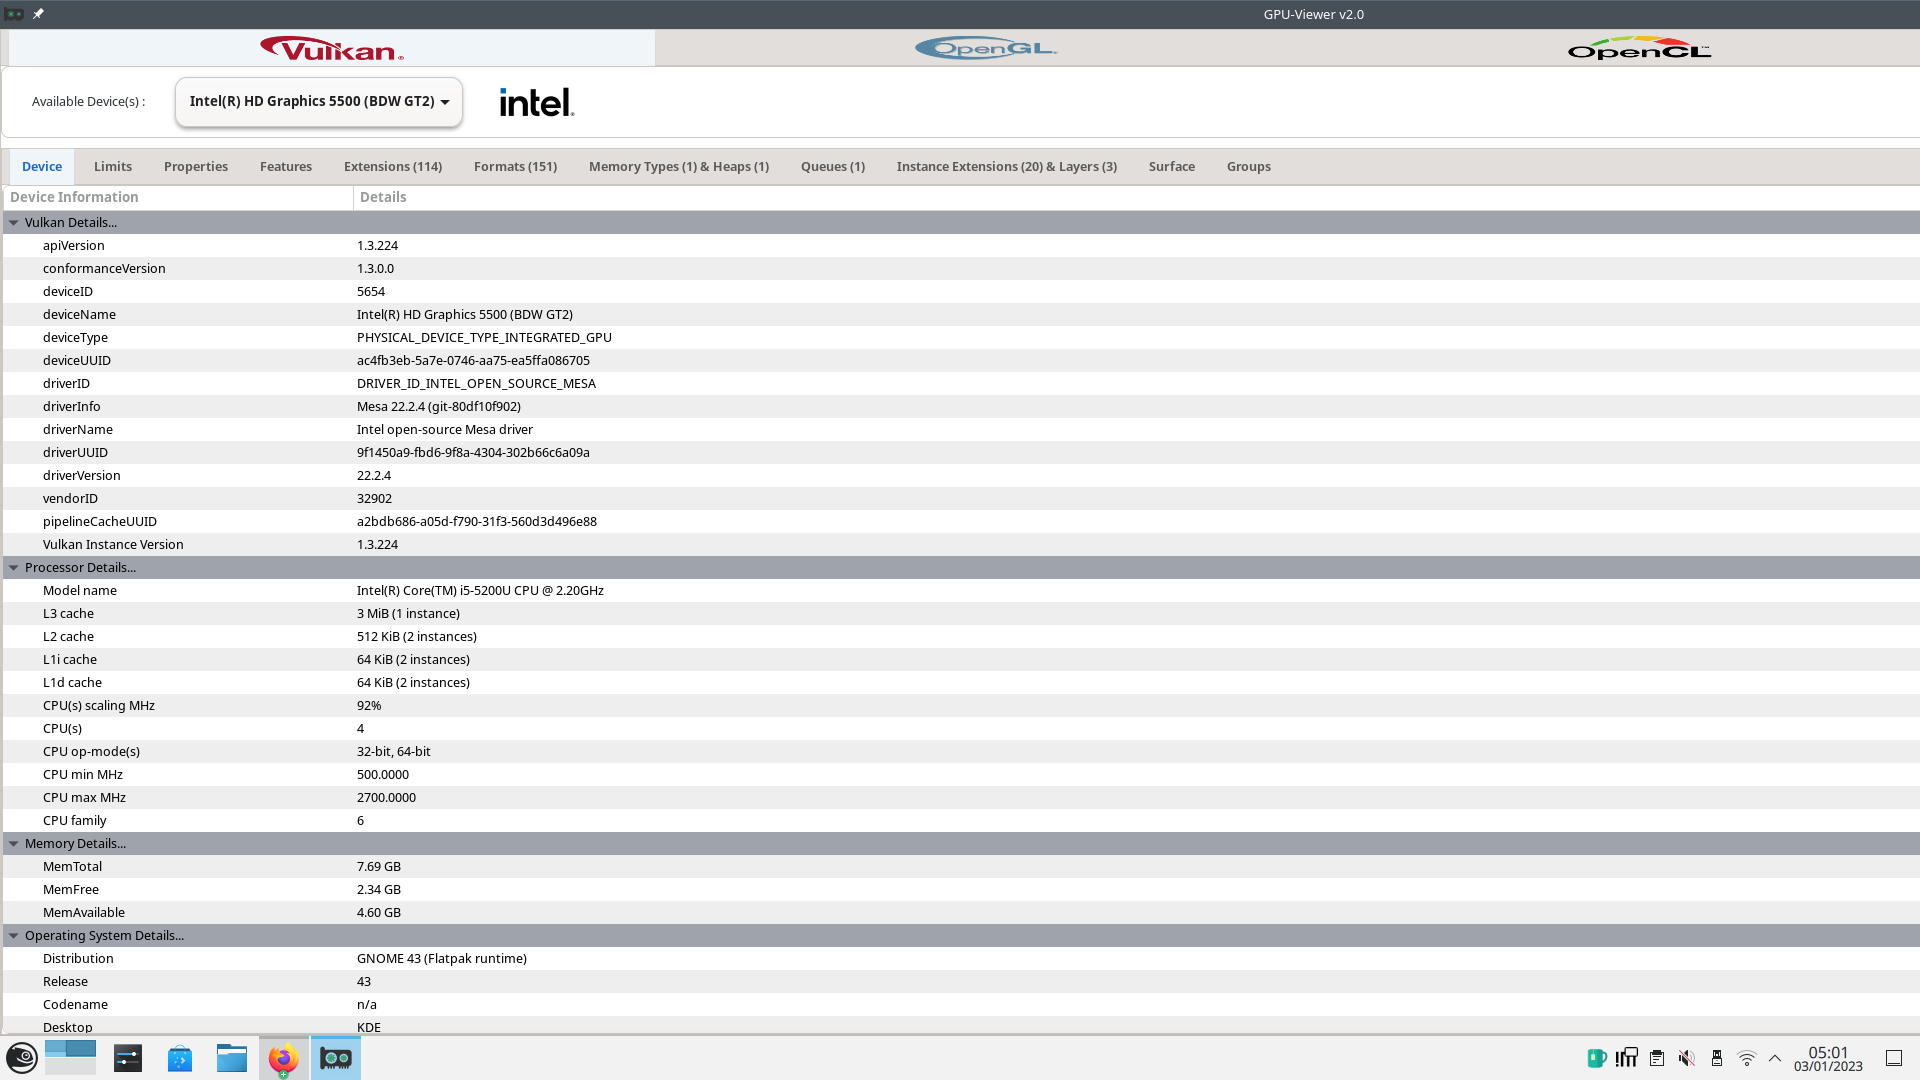
Task: Click the Details column header
Action: point(383,197)
